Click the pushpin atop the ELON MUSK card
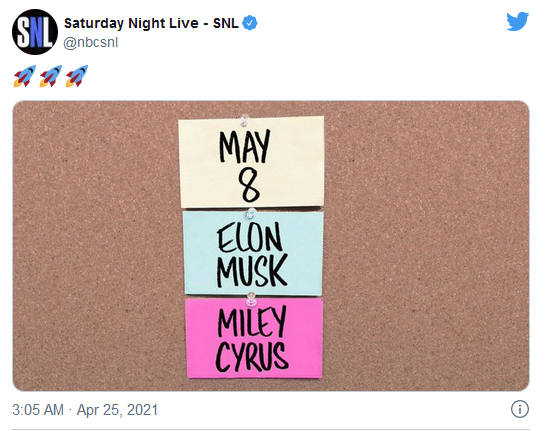Screen dimensions: 548x431 click(x=250, y=213)
